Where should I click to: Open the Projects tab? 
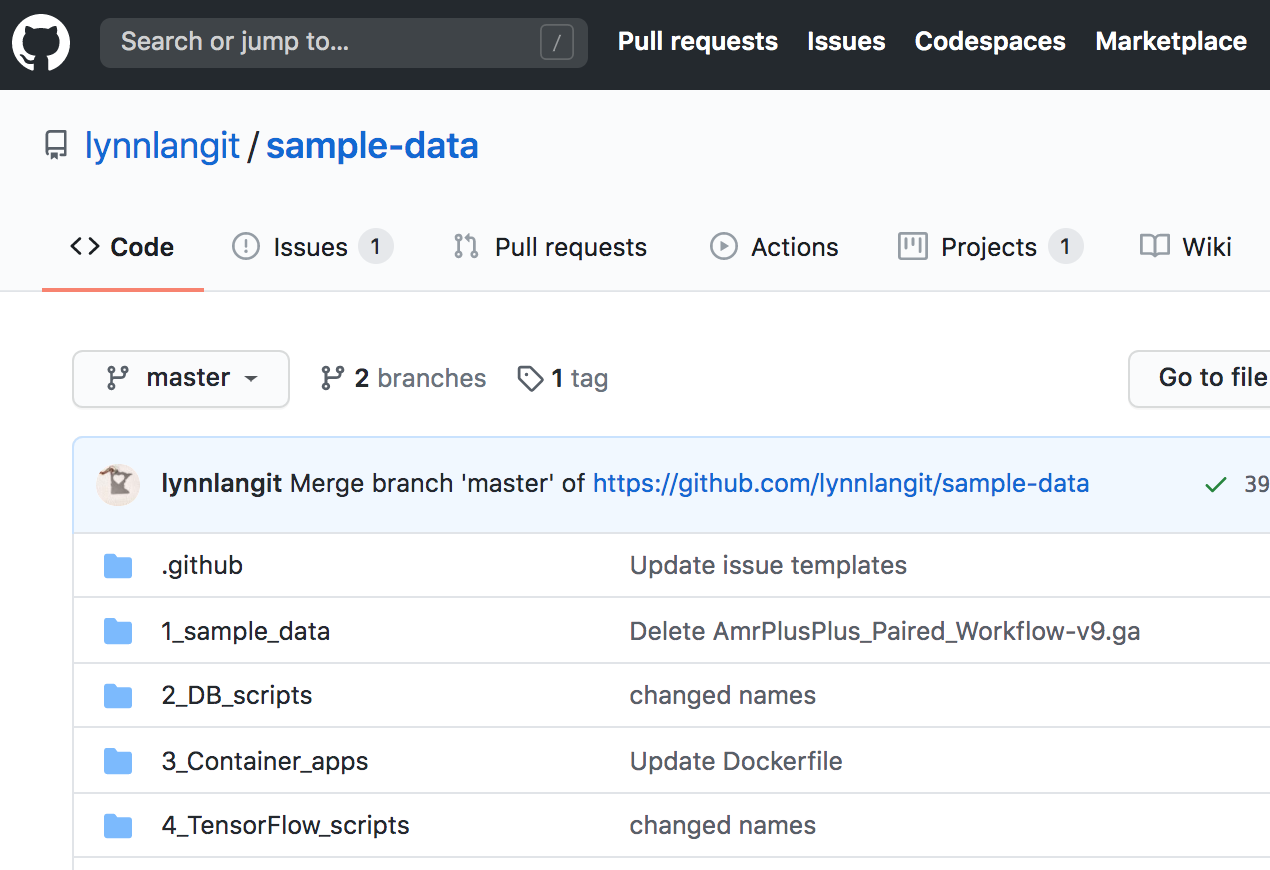[989, 247]
